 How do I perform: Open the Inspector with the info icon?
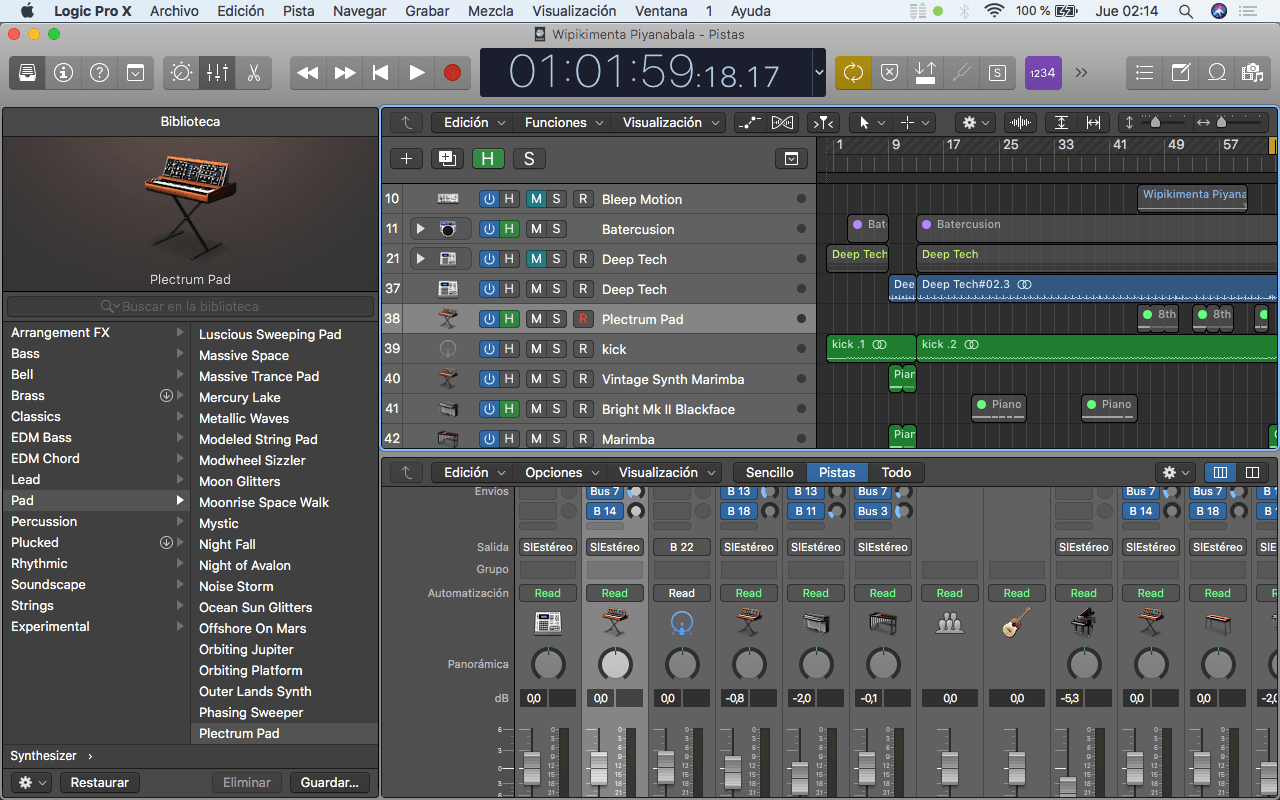click(x=63, y=73)
